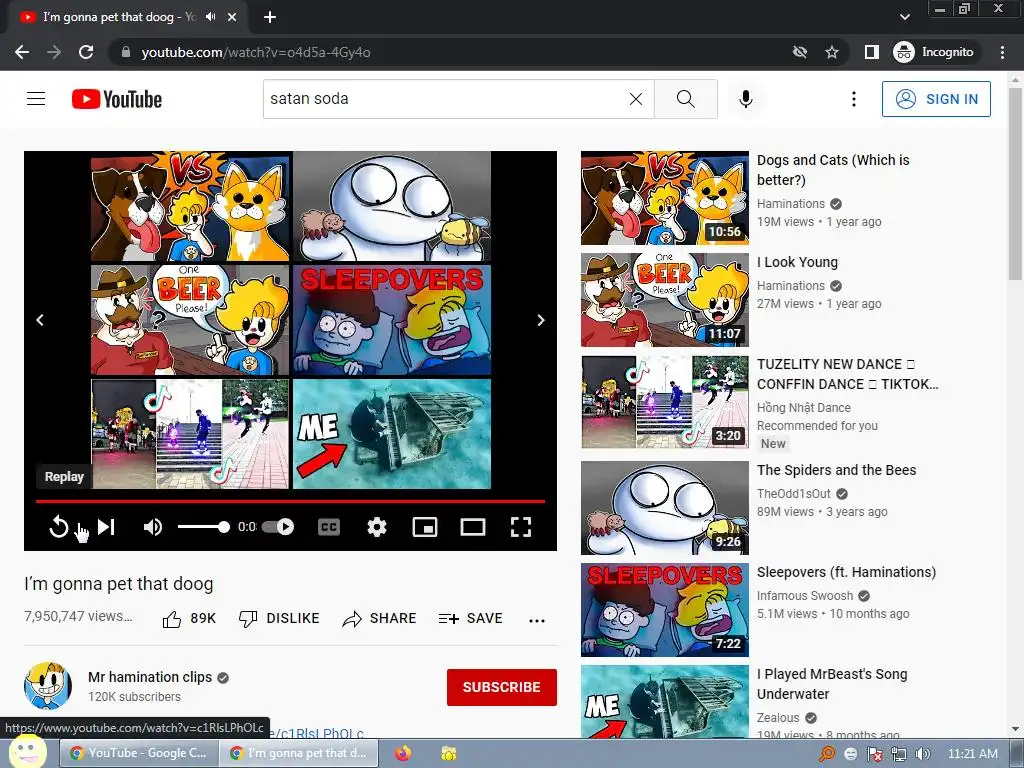Open Mr hamination clips channel name
This screenshot has height=768, width=1024.
click(x=150, y=677)
